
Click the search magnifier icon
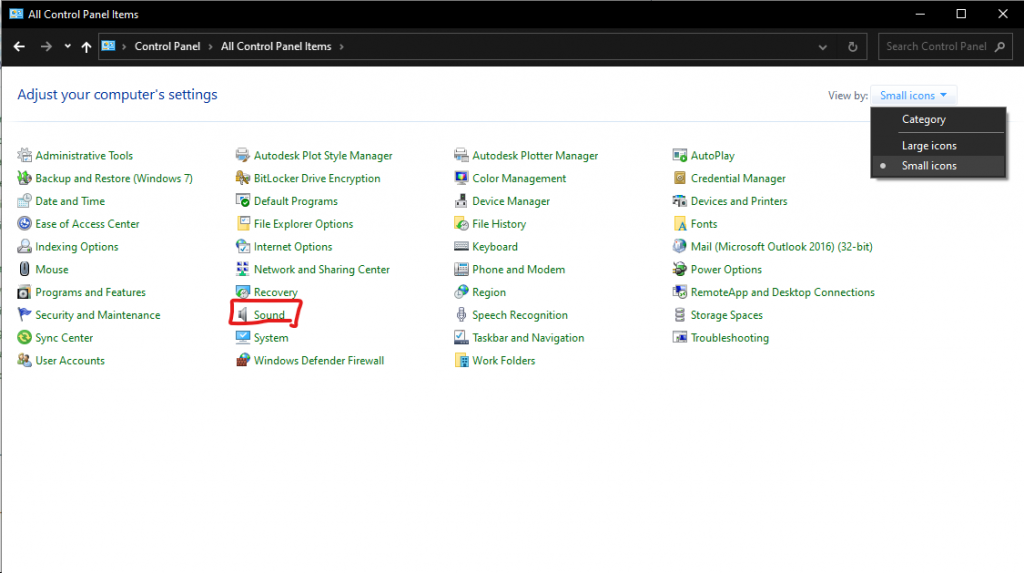1000,46
